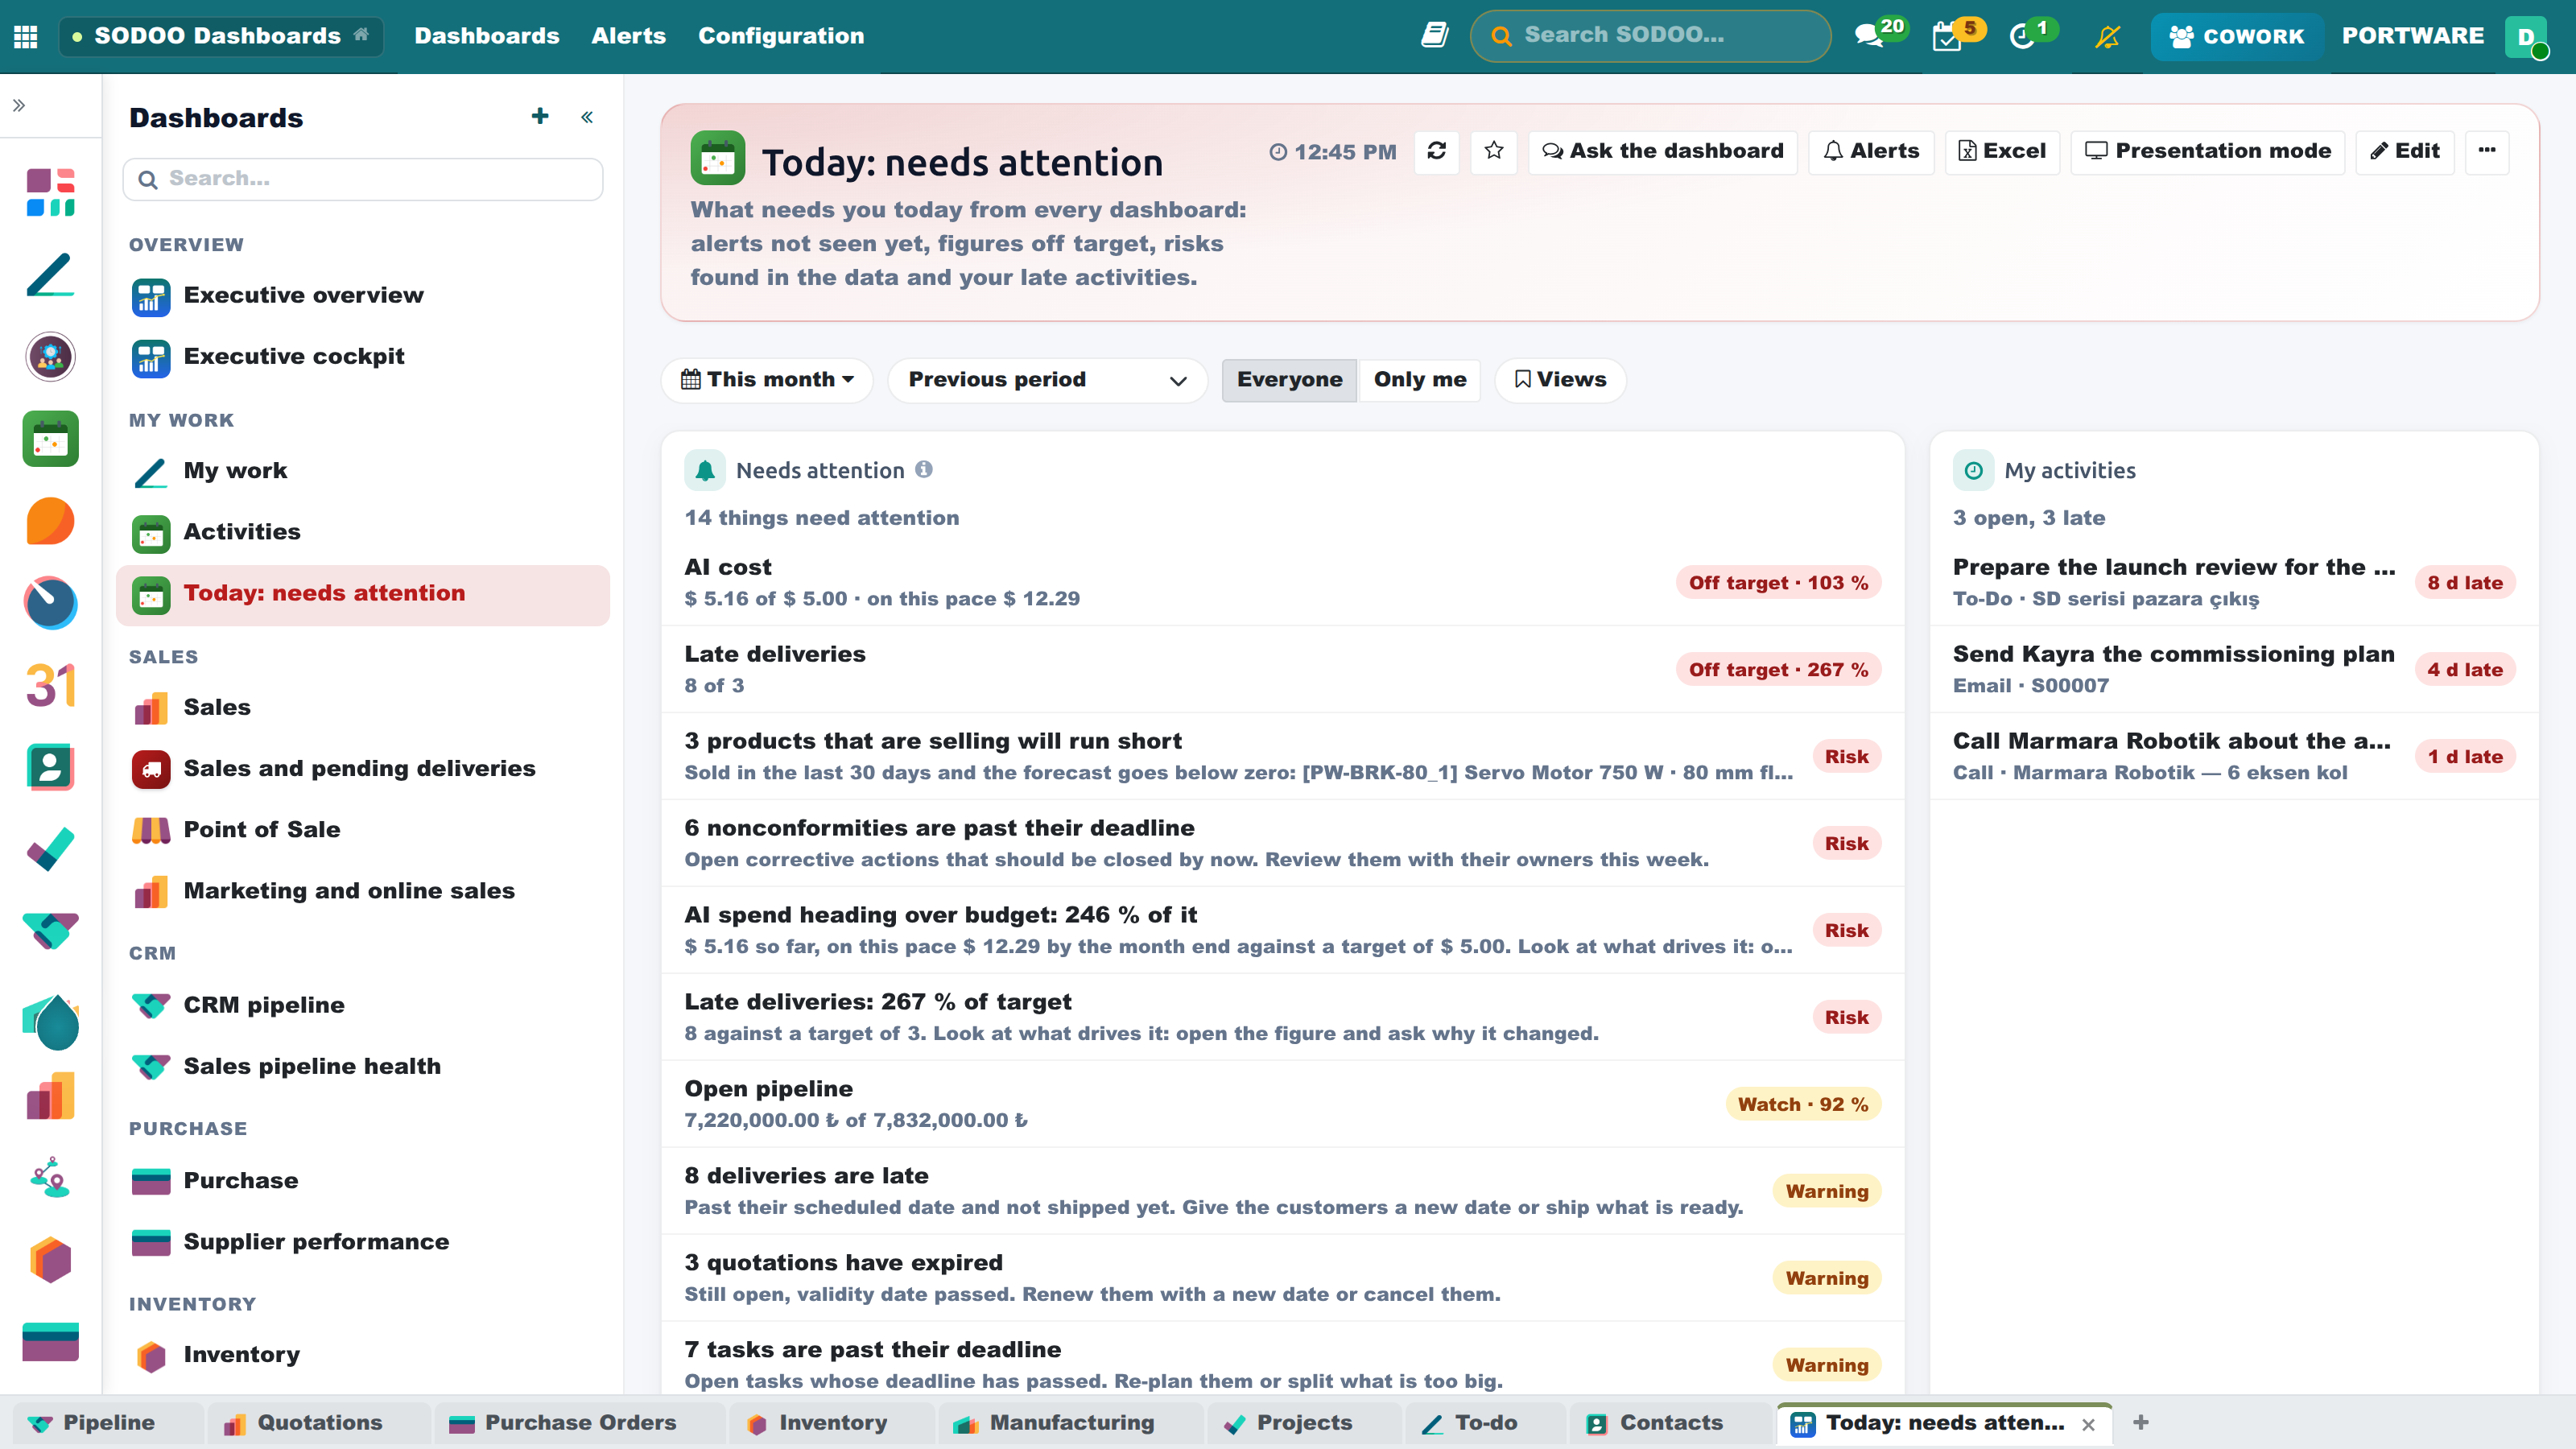The image size is (2576, 1449).
Task: Open the This month date dropdown
Action: [767, 380]
